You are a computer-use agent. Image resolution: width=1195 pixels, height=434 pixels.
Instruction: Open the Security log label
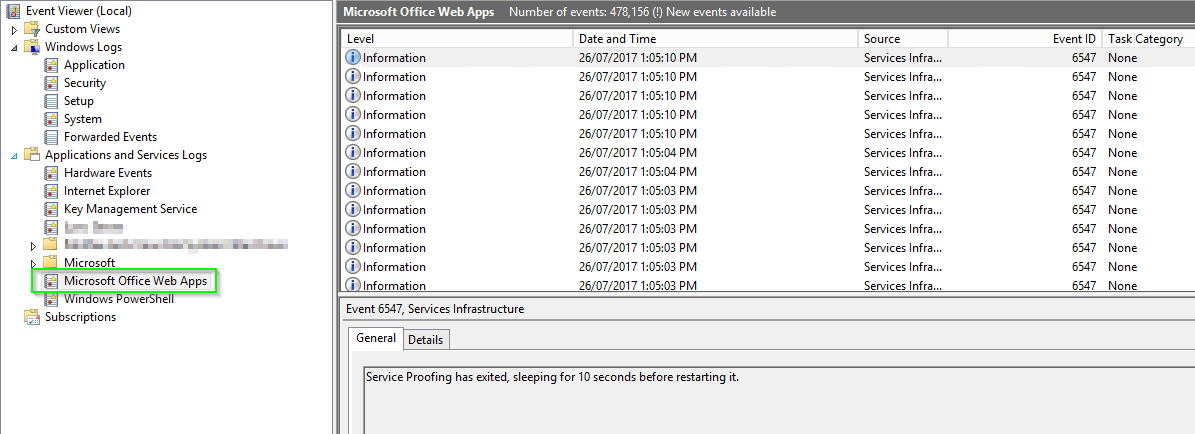pyautogui.click(x=85, y=83)
